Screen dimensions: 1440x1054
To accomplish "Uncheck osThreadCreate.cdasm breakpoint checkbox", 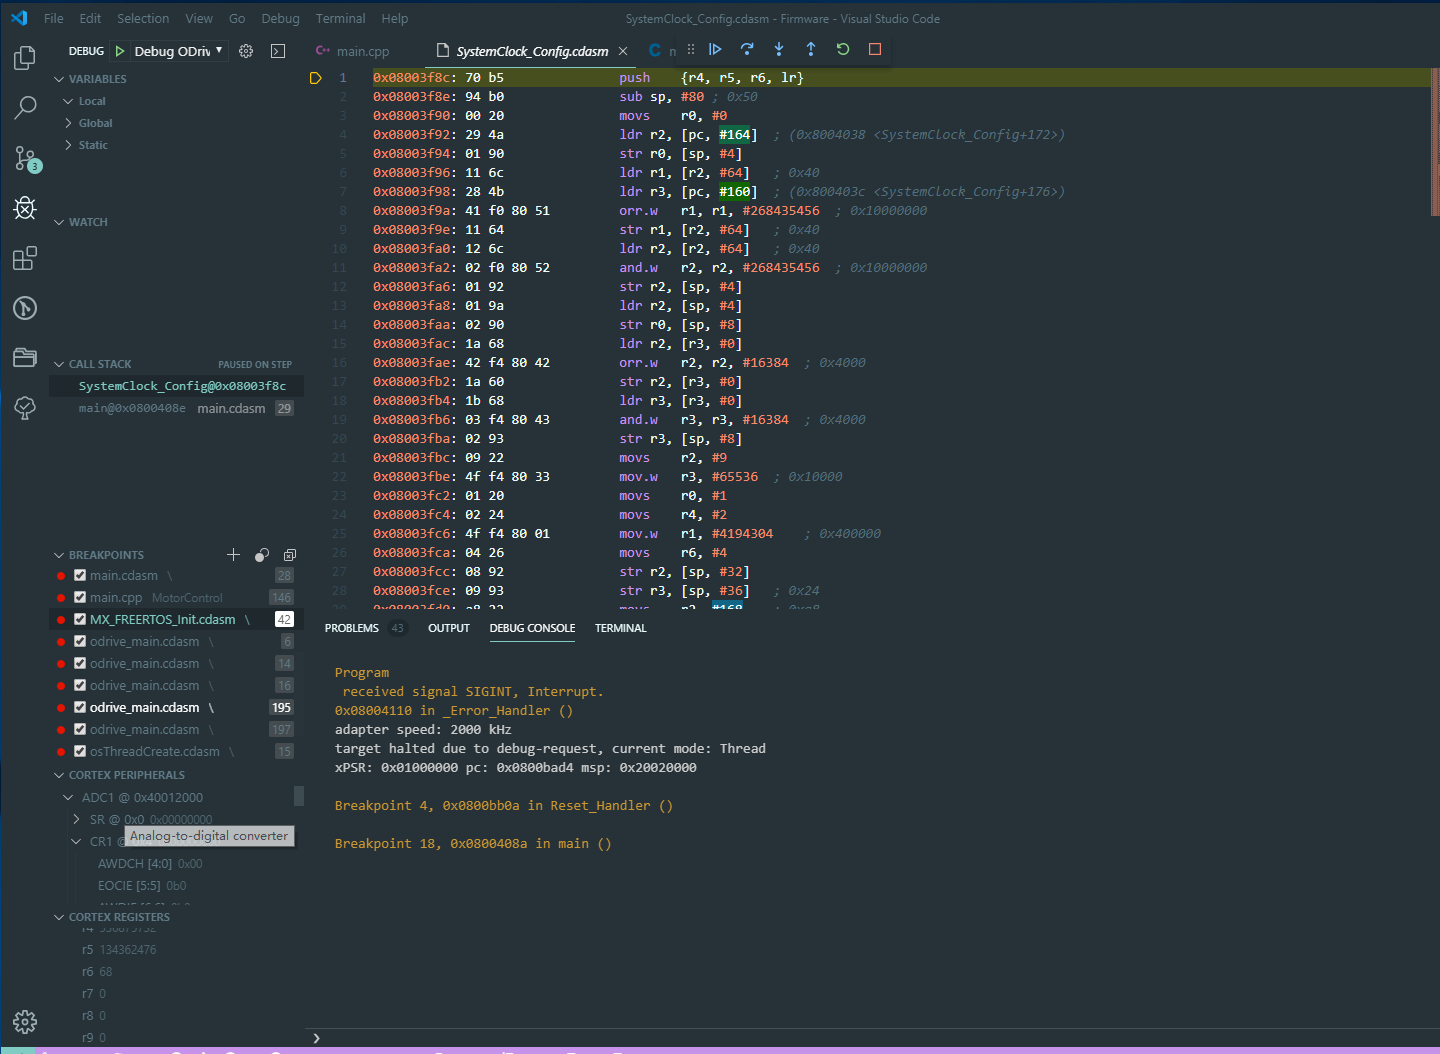I will pos(80,751).
